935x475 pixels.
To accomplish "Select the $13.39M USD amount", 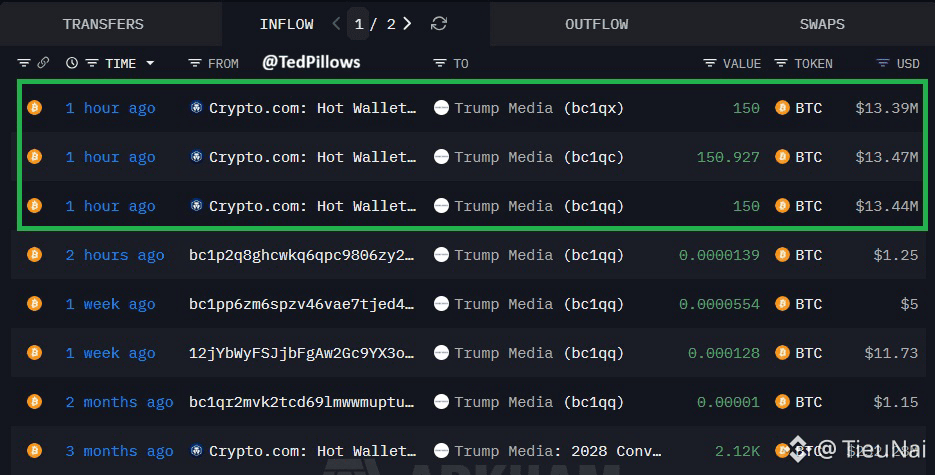I will point(887,108).
